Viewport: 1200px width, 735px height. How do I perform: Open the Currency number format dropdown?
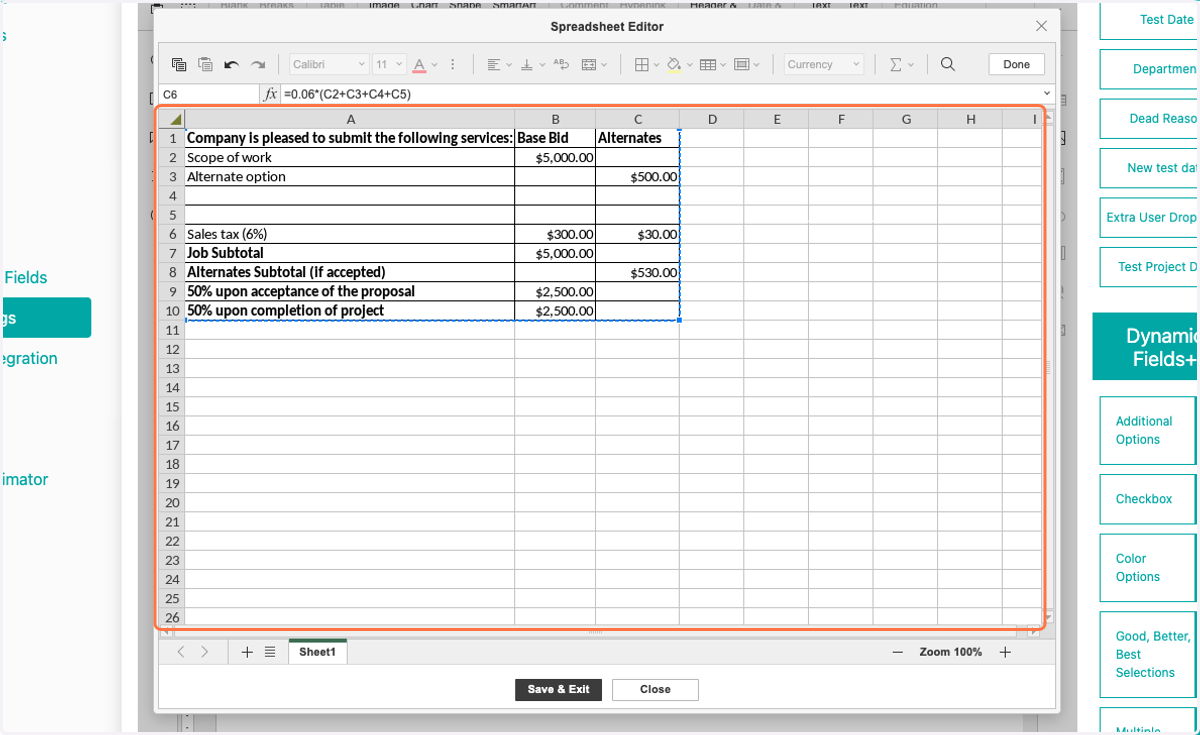(823, 64)
